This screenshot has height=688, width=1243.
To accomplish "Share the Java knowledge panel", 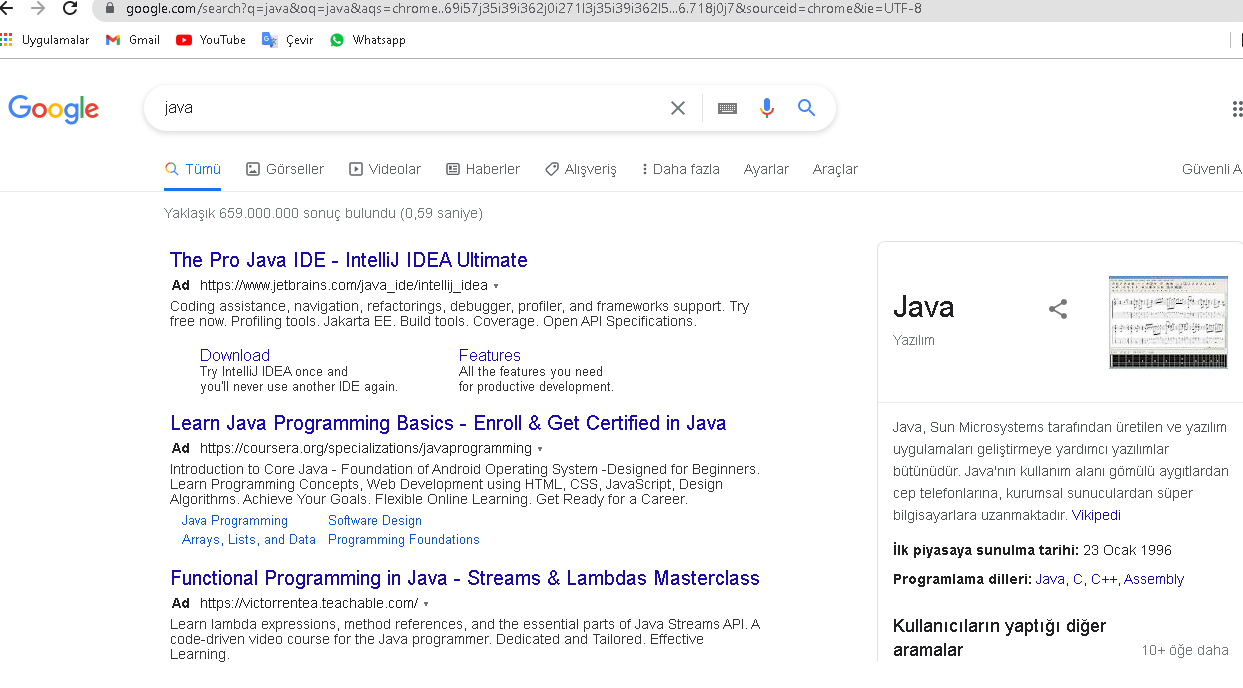I will coord(1058,309).
